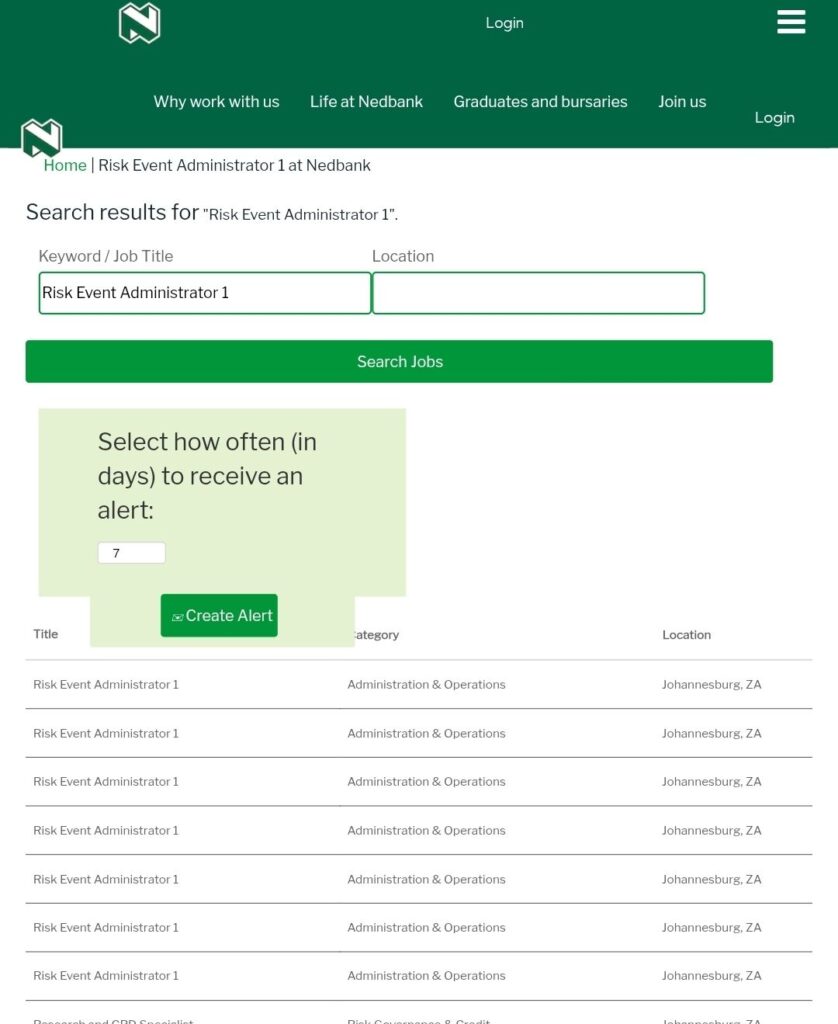The width and height of the screenshot is (838, 1024).
Task: Click the Nedbank logo beside the Home breadcrumb
Action: (x=41, y=138)
